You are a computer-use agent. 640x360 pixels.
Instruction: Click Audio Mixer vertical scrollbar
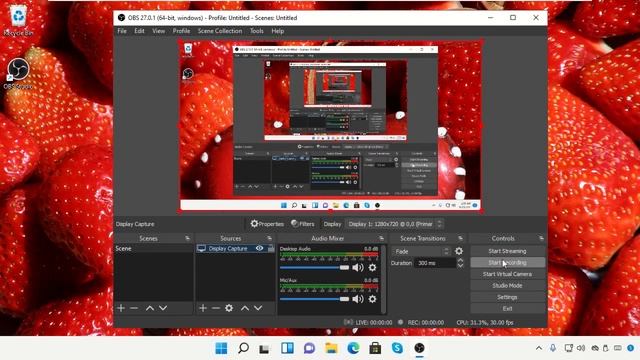(x=383, y=279)
